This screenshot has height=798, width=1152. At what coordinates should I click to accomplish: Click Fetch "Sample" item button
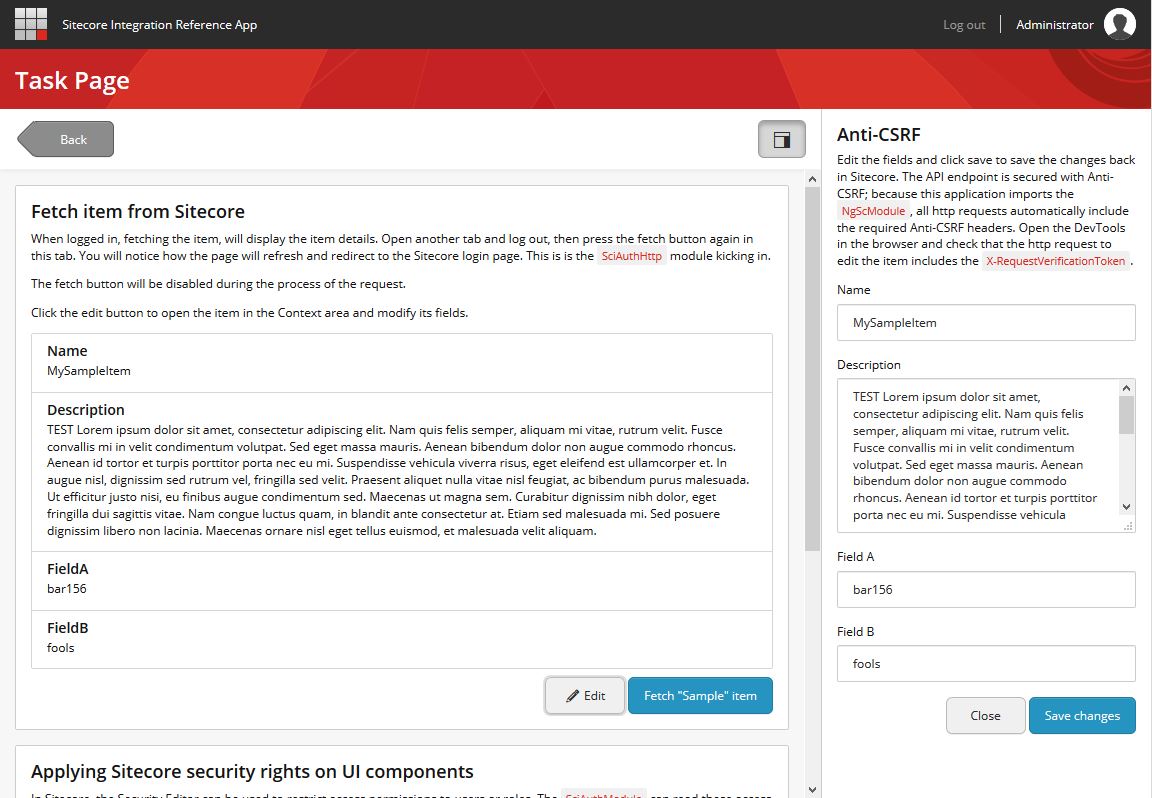(700, 696)
